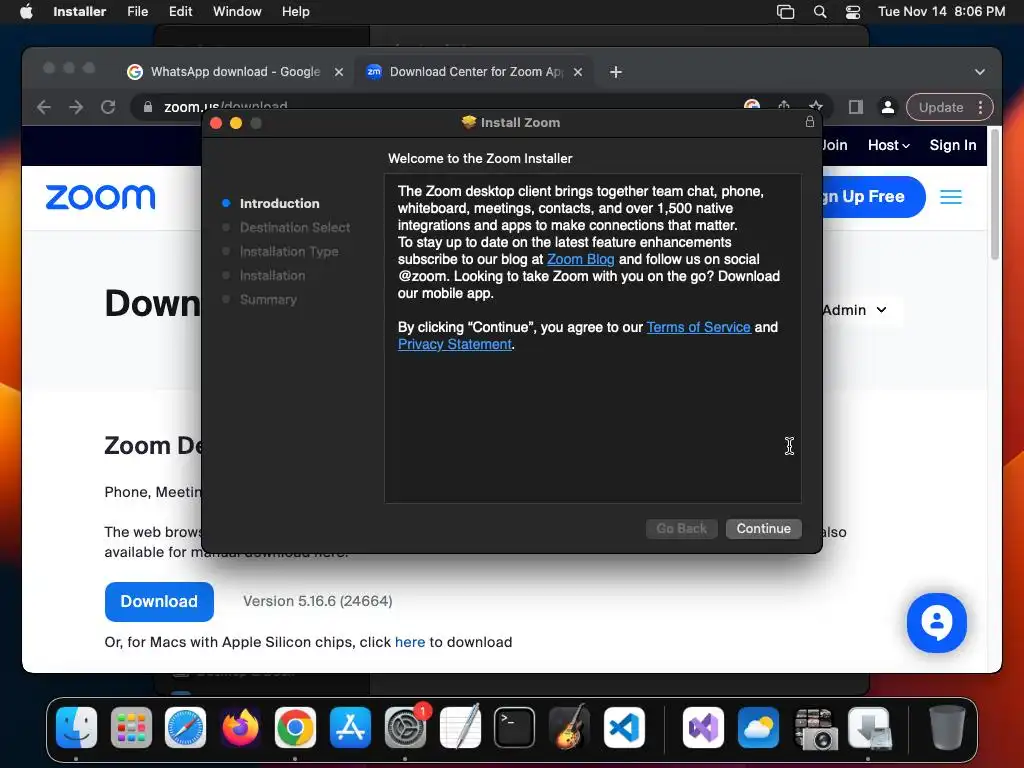
Task: Click Sign In on Zoom website
Action: point(953,145)
